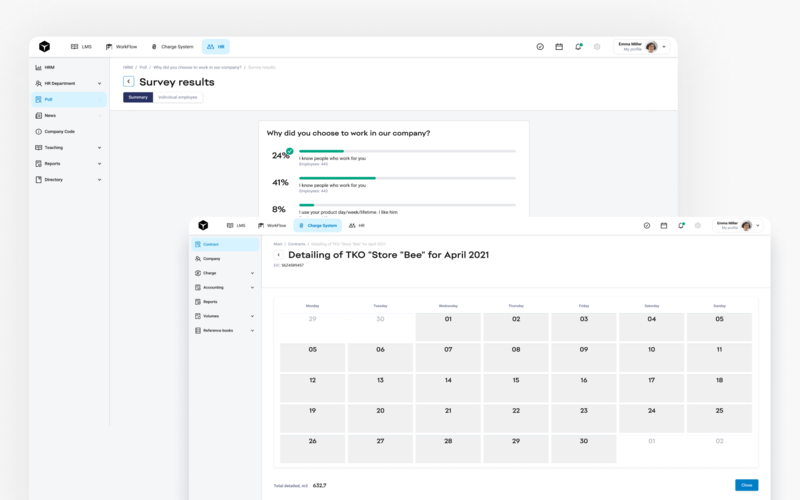This screenshot has width=800, height=500.
Task: Open notifications bell in the HR window header
Action: (x=578, y=46)
